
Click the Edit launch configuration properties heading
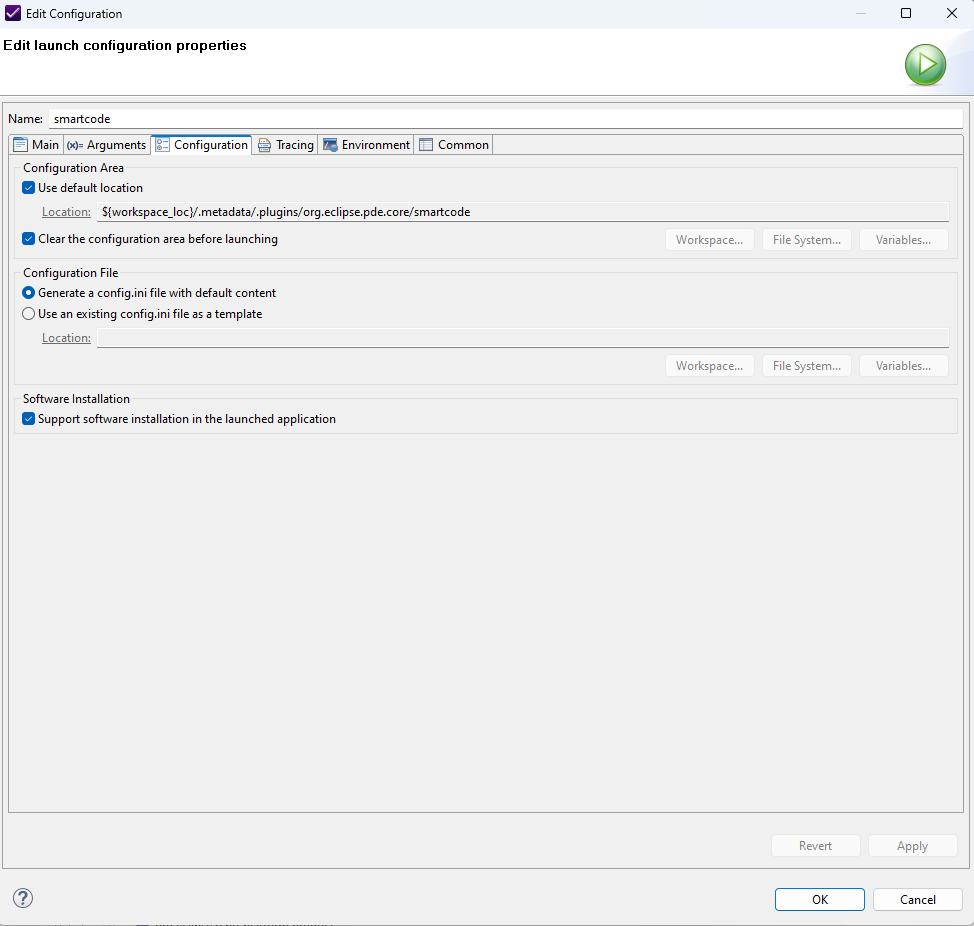[125, 45]
